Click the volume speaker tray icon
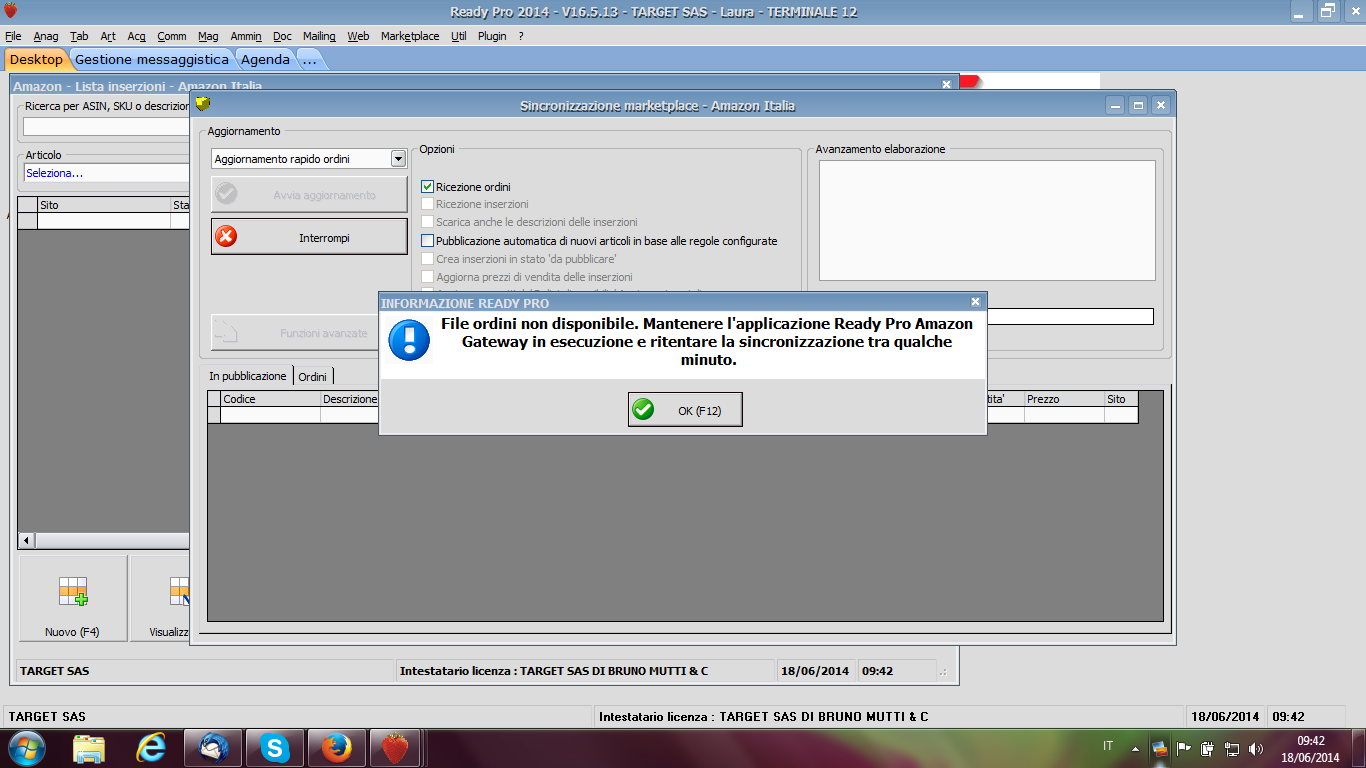This screenshot has width=1366, height=768. tap(1256, 748)
